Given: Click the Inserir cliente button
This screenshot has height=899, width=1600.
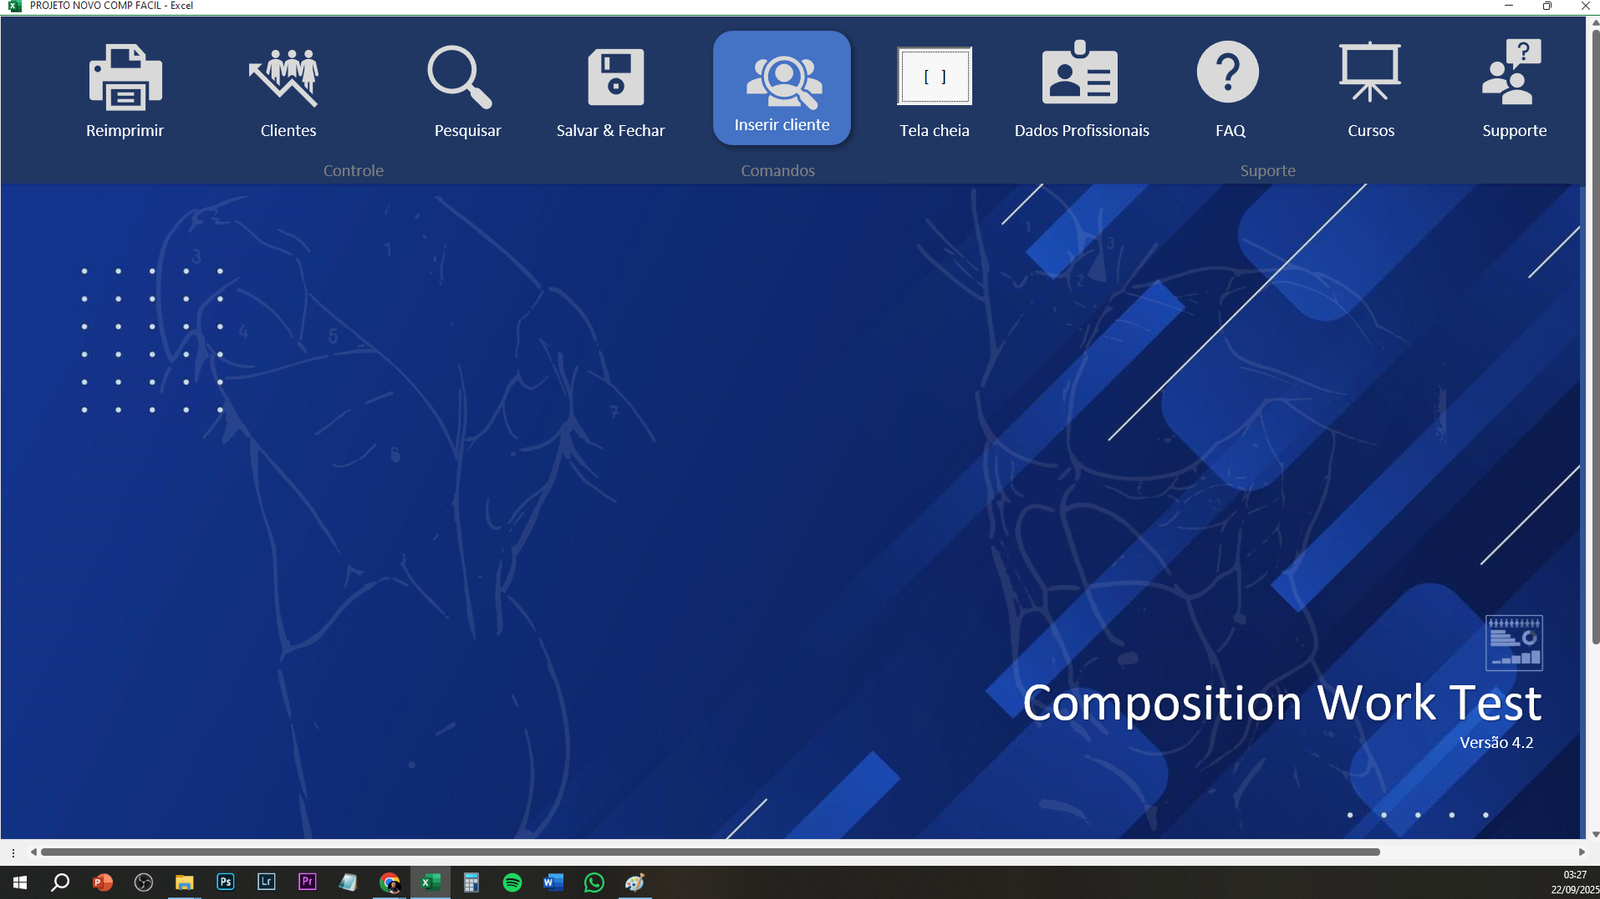Looking at the screenshot, I should click(782, 88).
